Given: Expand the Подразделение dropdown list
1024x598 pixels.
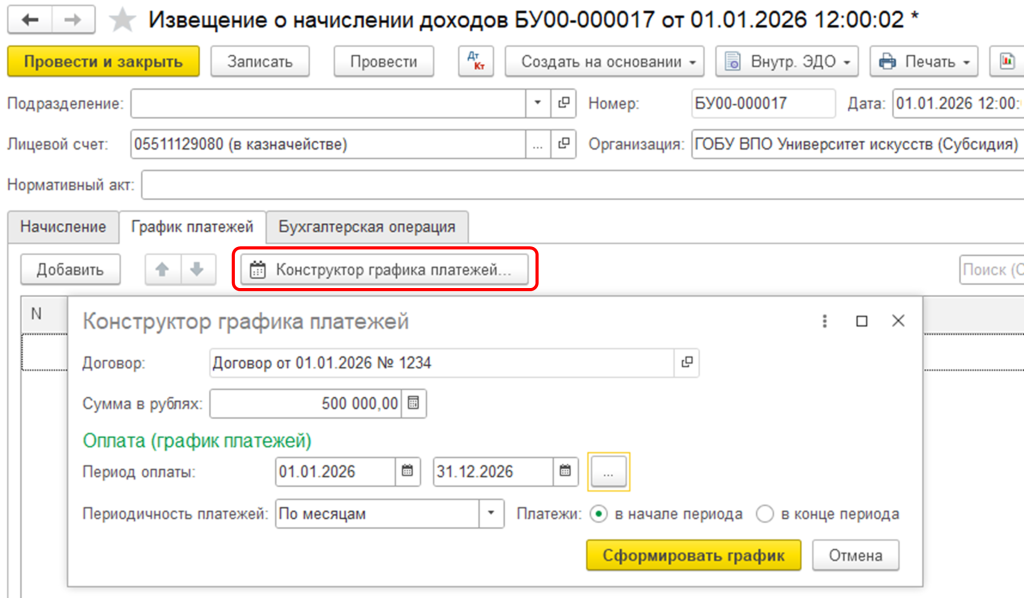Looking at the screenshot, I should [x=537, y=103].
